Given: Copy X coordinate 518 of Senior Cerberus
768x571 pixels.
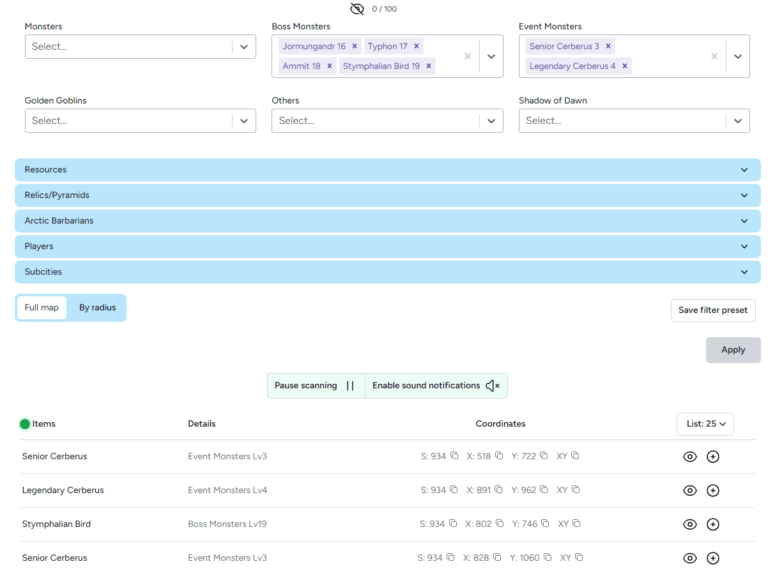Looking at the screenshot, I should click(499, 456).
